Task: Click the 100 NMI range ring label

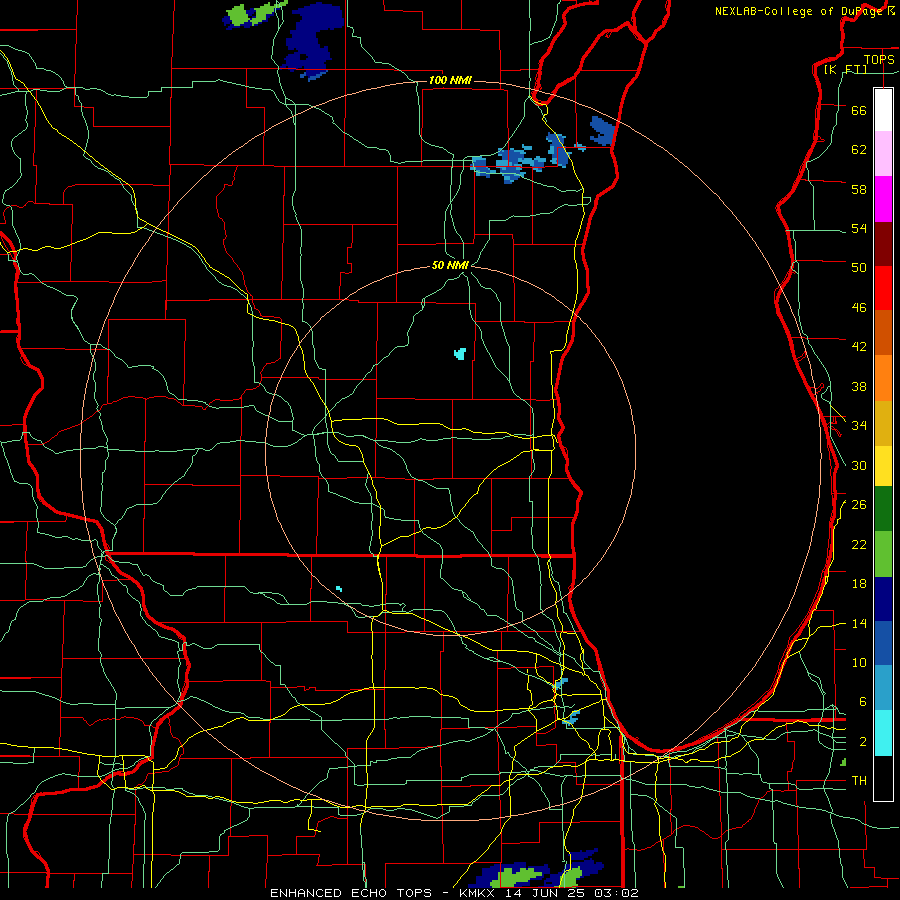Action: tap(450, 80)
